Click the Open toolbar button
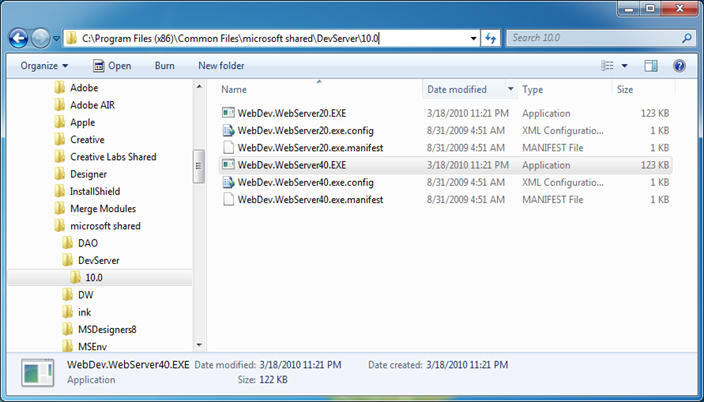 click(x=112, y=66)
